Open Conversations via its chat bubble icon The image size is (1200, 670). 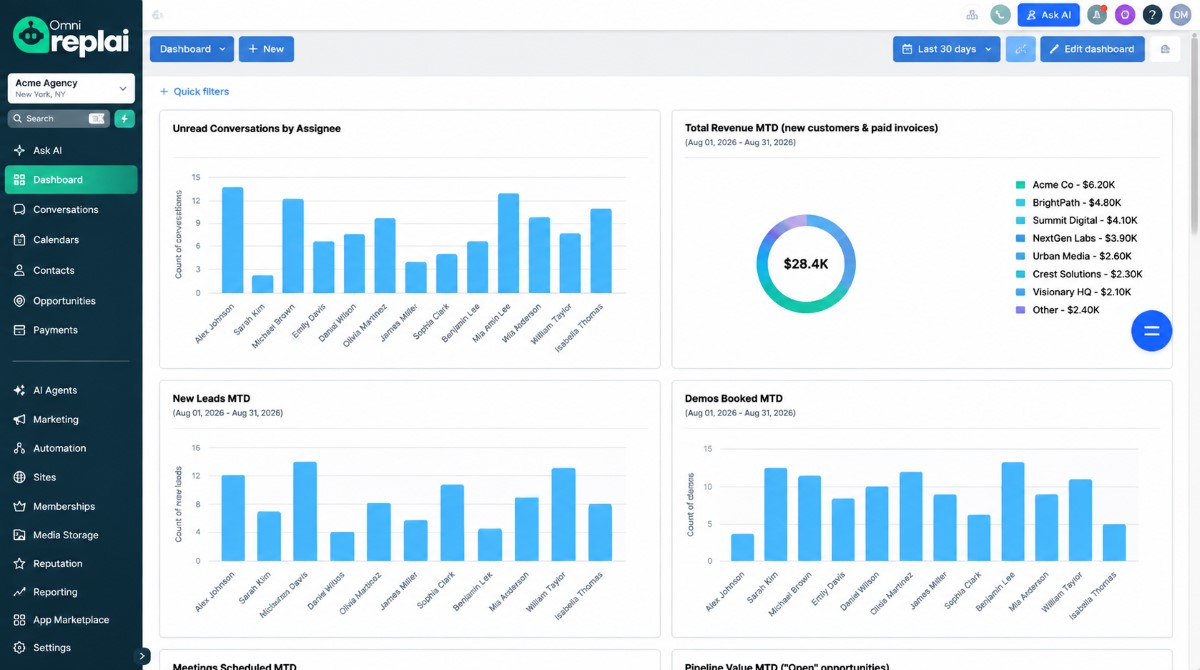tap(19, 210)
